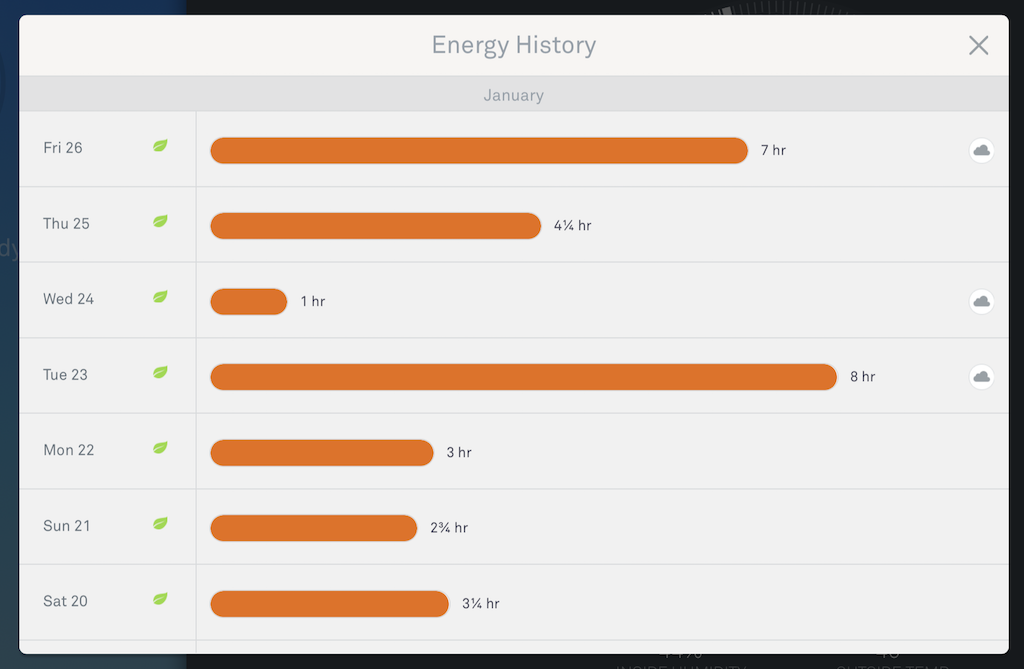Click the leaf icon next to Tue 23
The width and height of the screenshot is (1024, 669).
coord(160,372)
